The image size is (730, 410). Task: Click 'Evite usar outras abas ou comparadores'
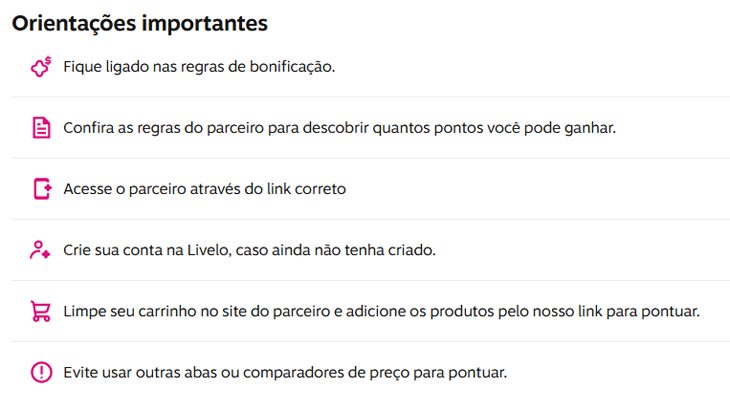(285, 372)
